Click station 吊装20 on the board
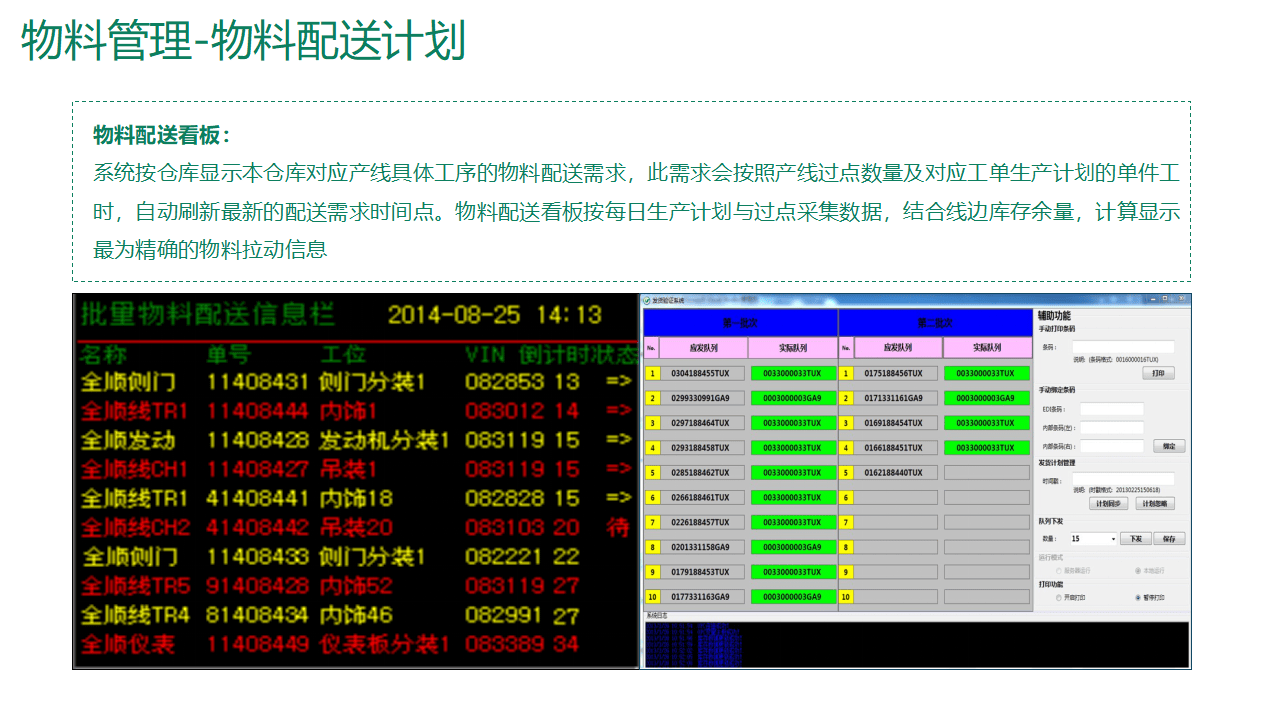The height and width of the screenshot is (720, 1280). 357,527
